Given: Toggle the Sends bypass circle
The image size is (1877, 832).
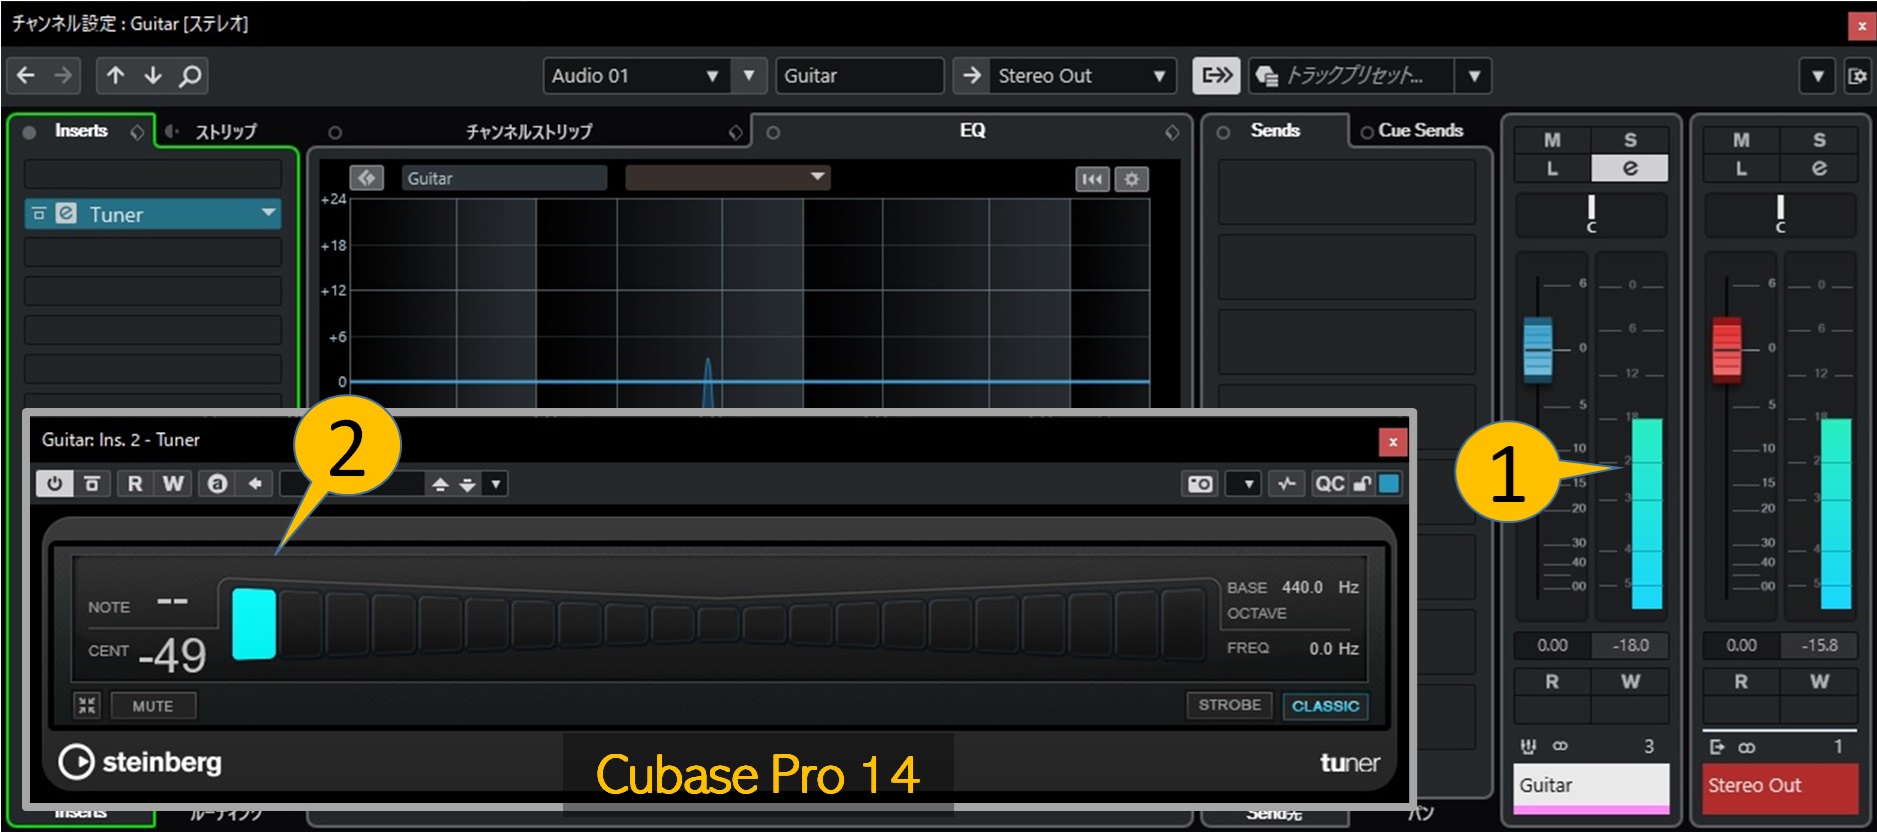Looking at the screenshot, I should (x=1223, y=133).
